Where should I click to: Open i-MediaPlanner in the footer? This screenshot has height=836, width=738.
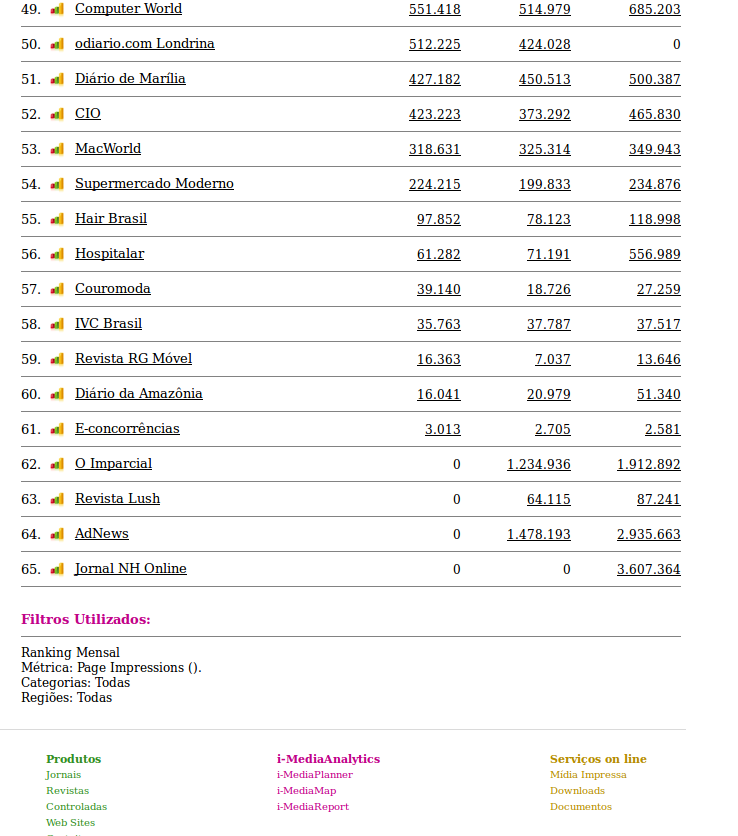[x=314, y=775]
